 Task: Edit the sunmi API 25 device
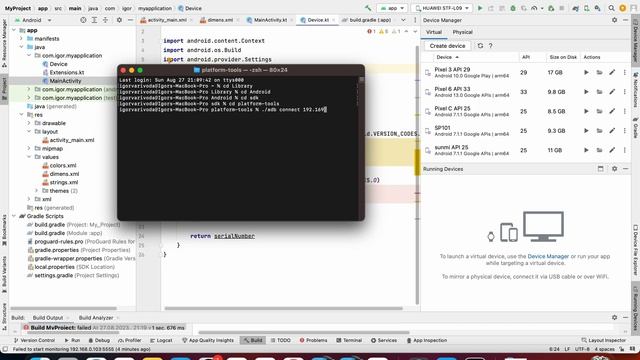tap(612, 150)
